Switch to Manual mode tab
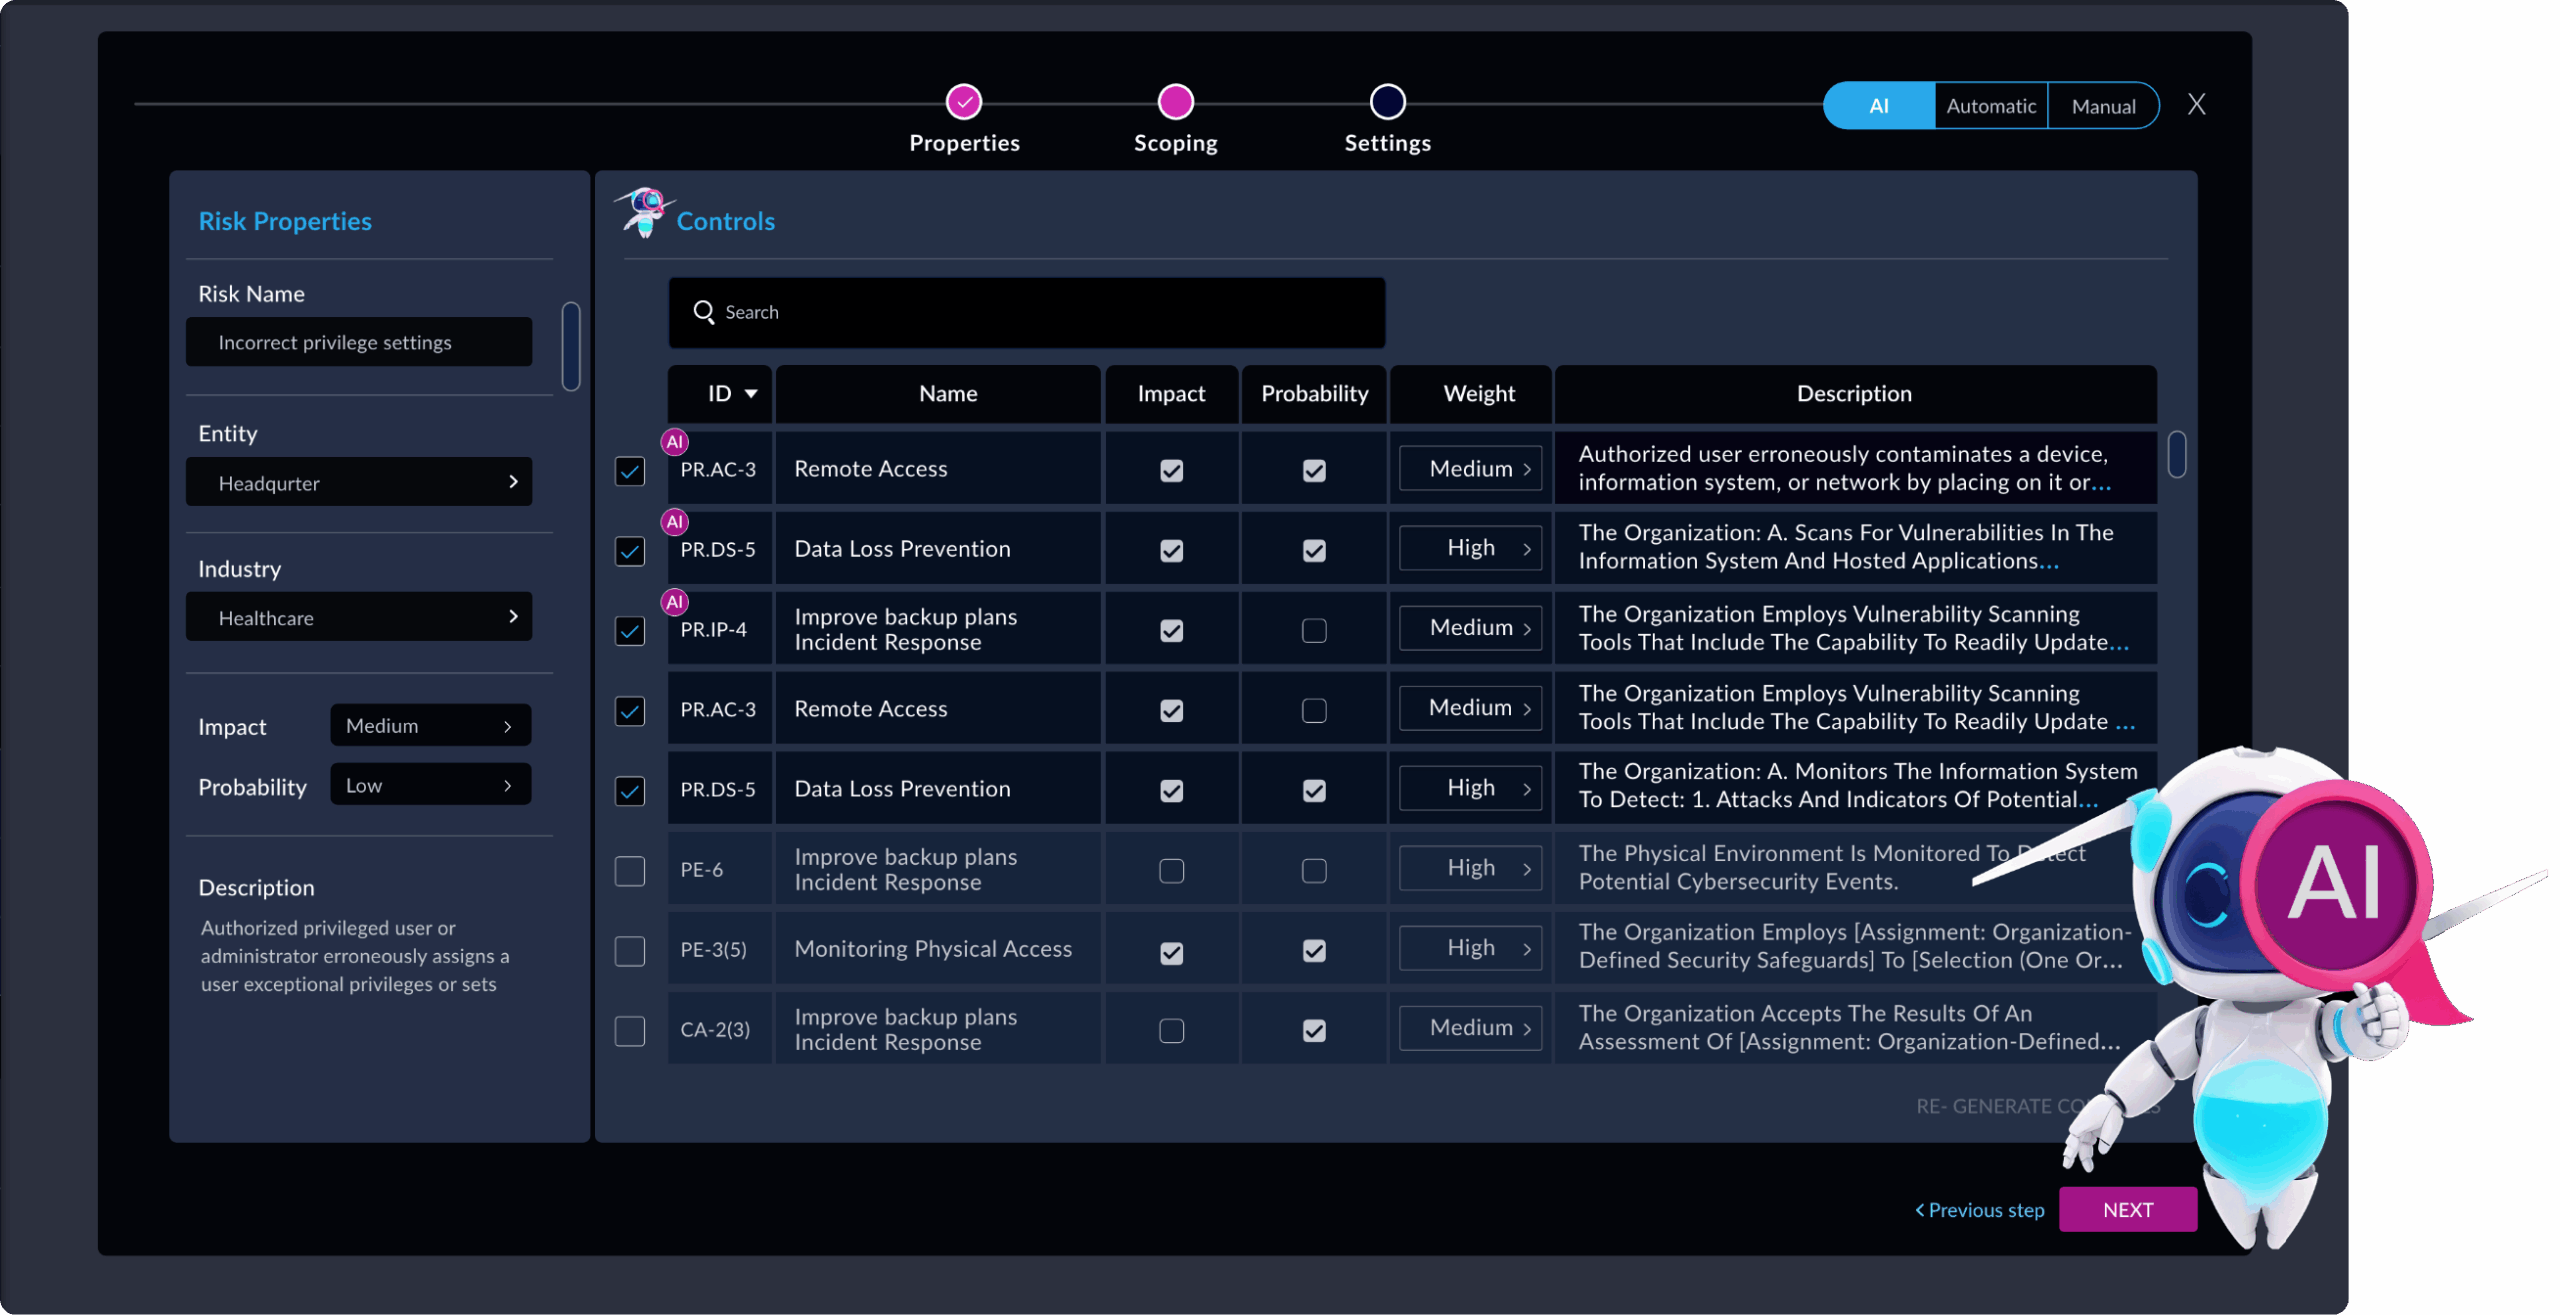 2103,106
